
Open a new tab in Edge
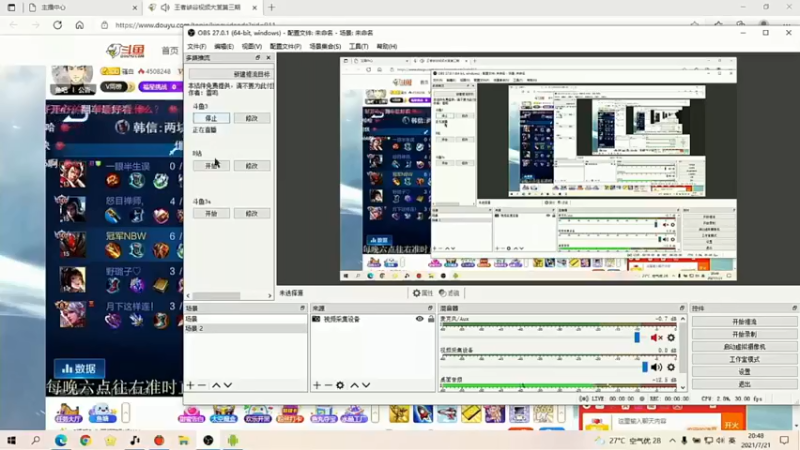click(x=271, y=8)
